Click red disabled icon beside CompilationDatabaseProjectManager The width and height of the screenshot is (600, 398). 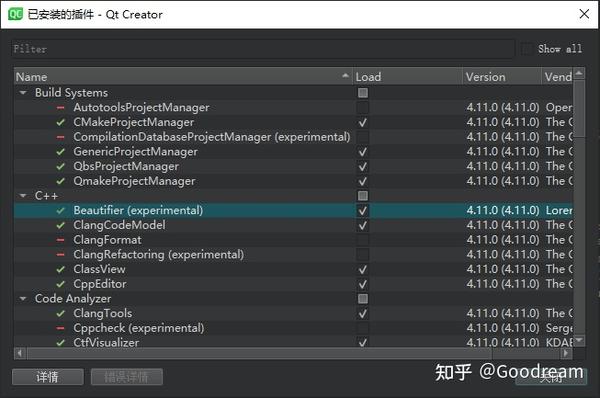point(60,137)
